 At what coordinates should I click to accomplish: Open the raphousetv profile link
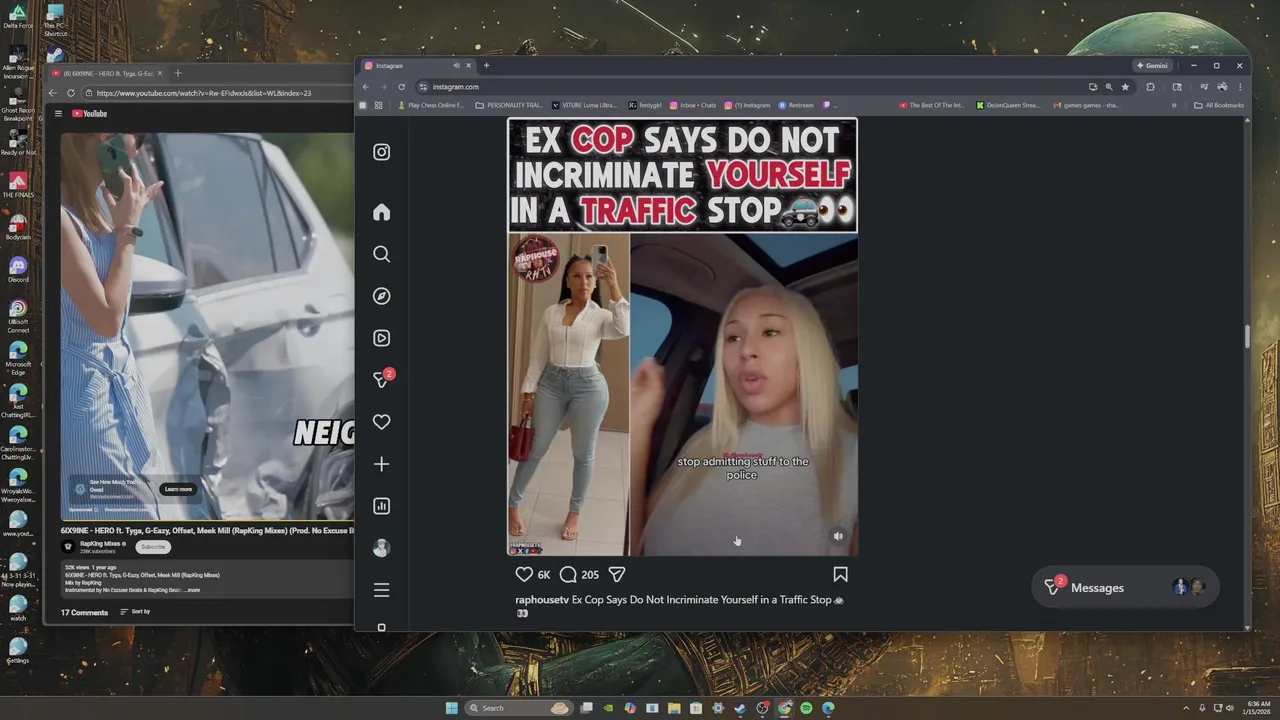(x=542, y=600)
